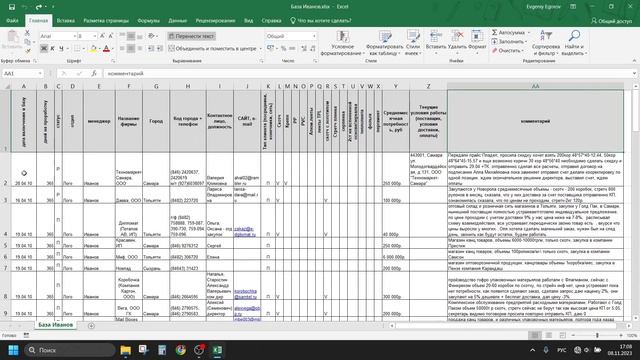This screenshot has width=640, height=360.
Task: Apply the red font color swatch
Action: (x=106, y=49)
